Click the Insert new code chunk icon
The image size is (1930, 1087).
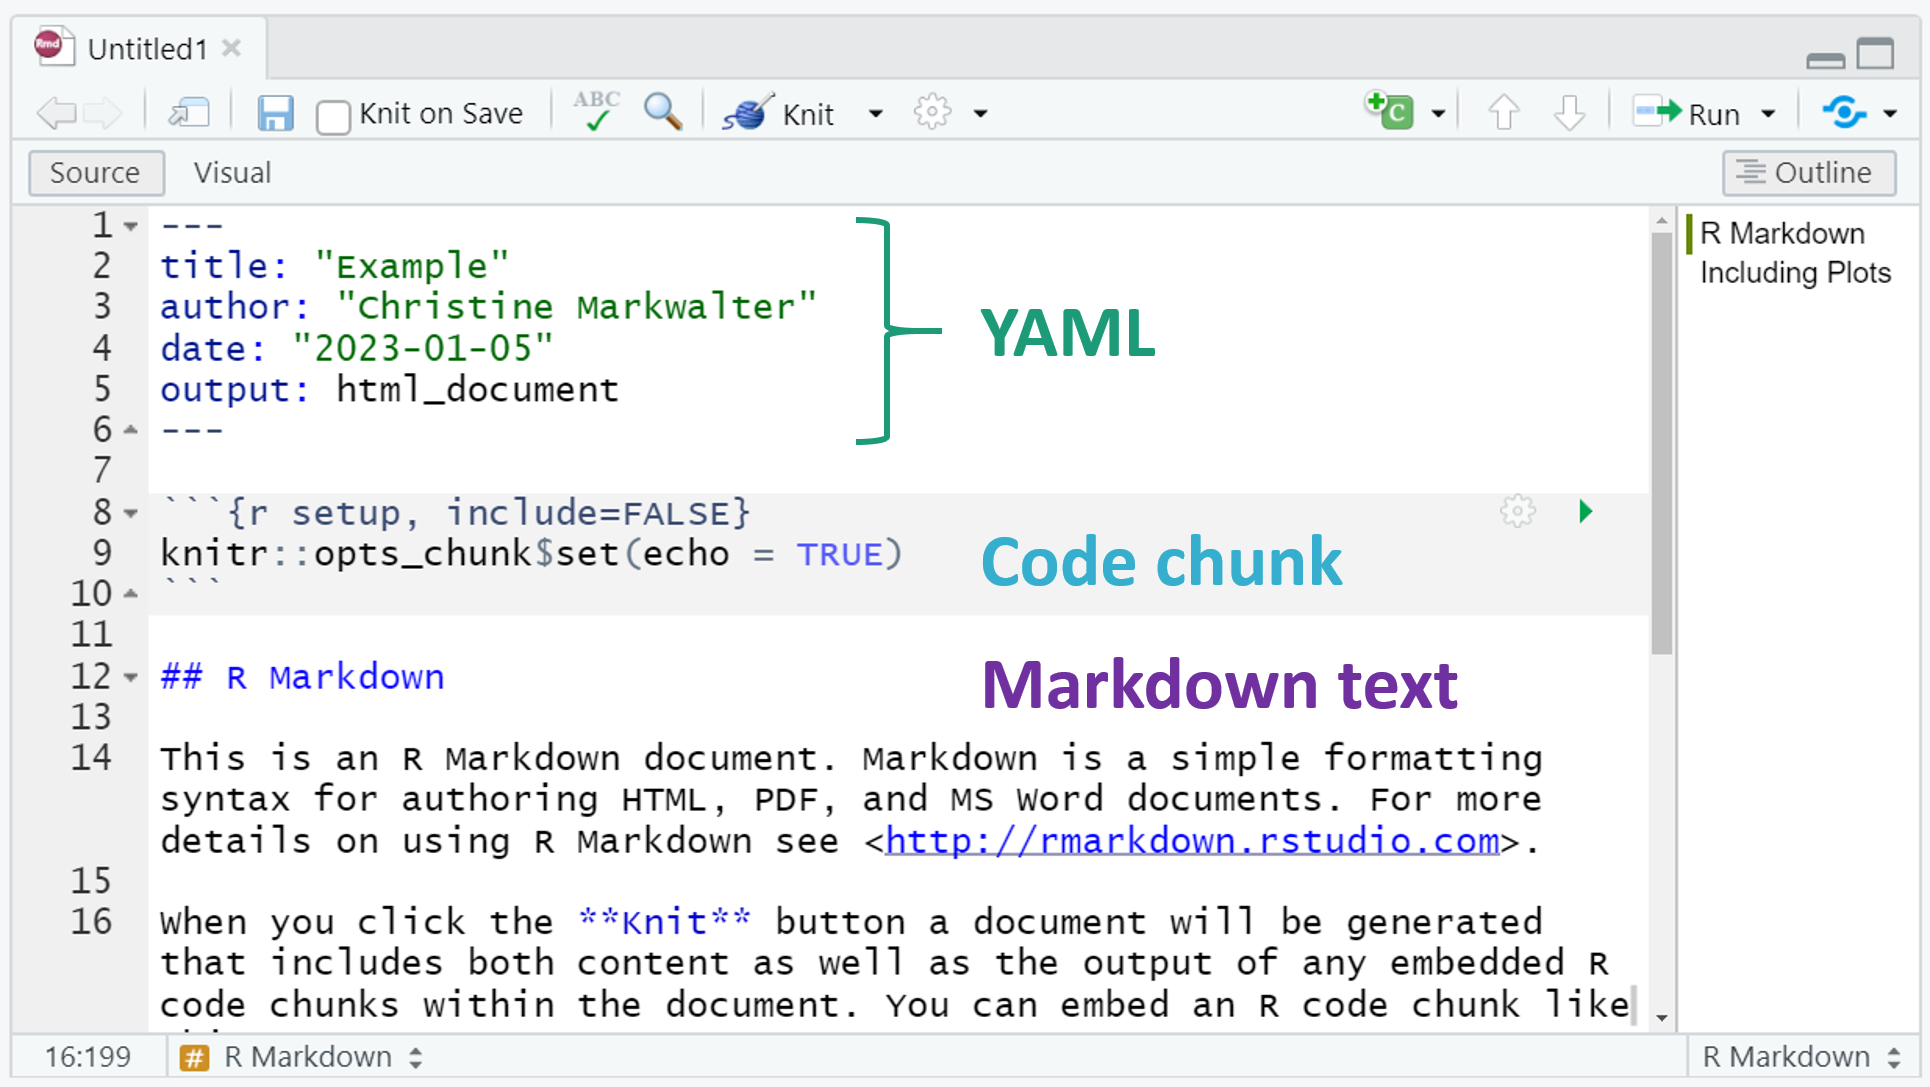point(1391,111)
